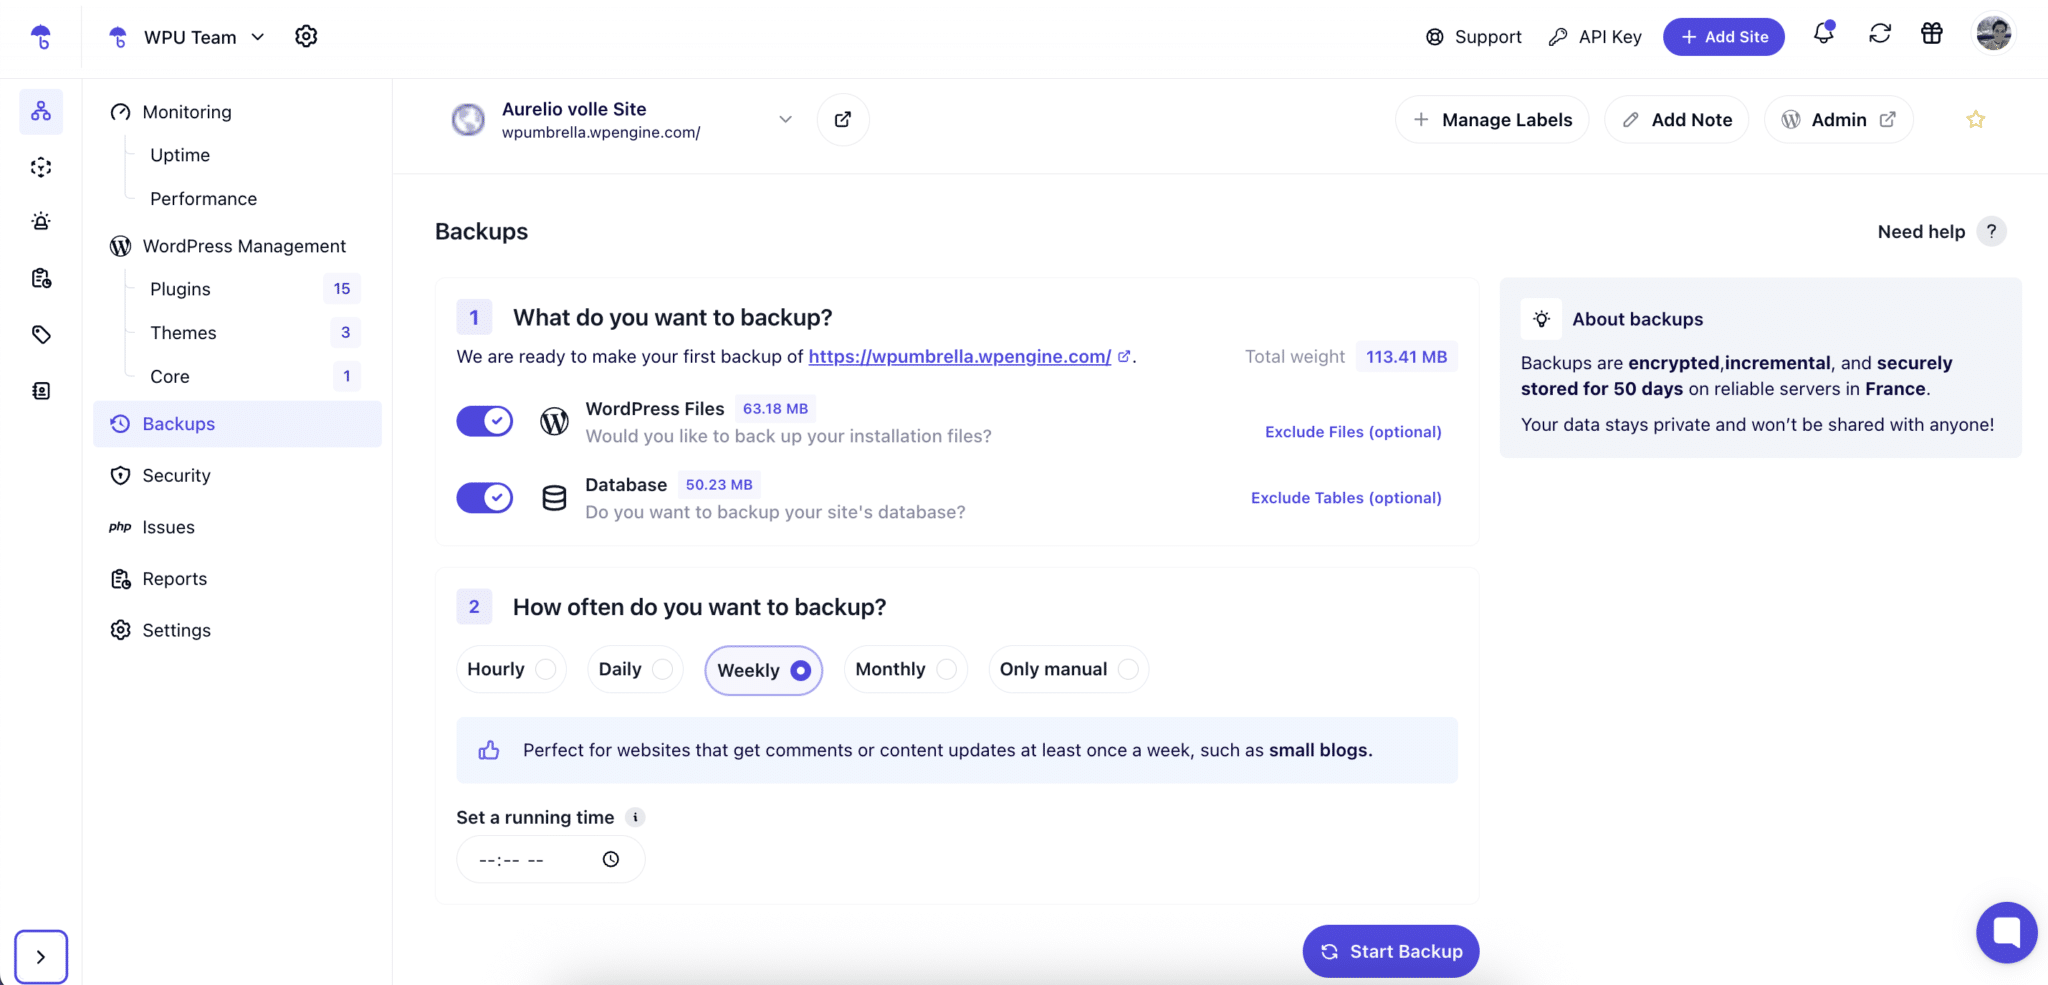The height and width of the screenshot is (985, 2048).
Task: Mark site as favorite with star icon
Action: pyautogui.click(x=1975, y=120)
